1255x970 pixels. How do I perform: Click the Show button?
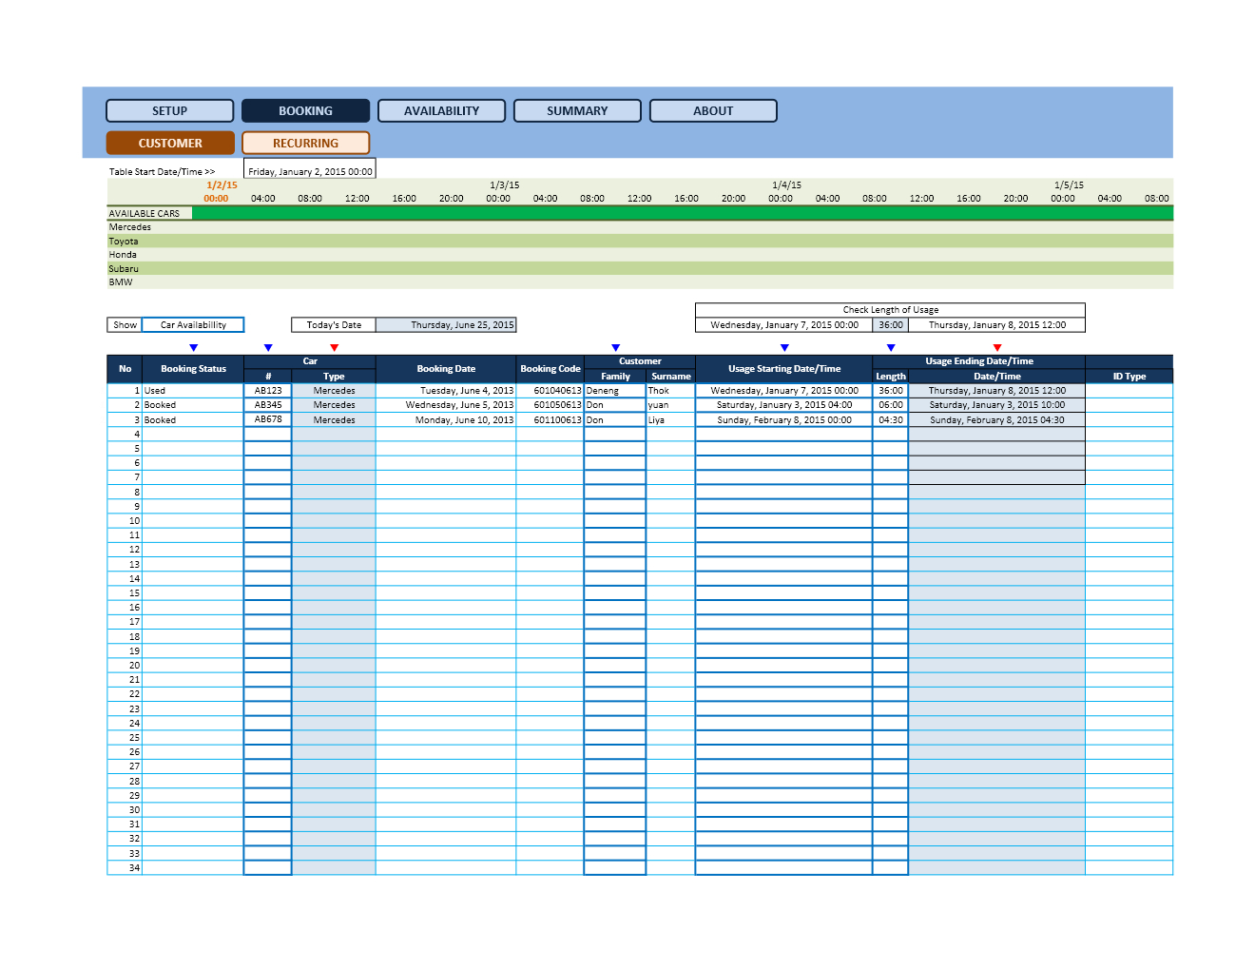(123, 324)
